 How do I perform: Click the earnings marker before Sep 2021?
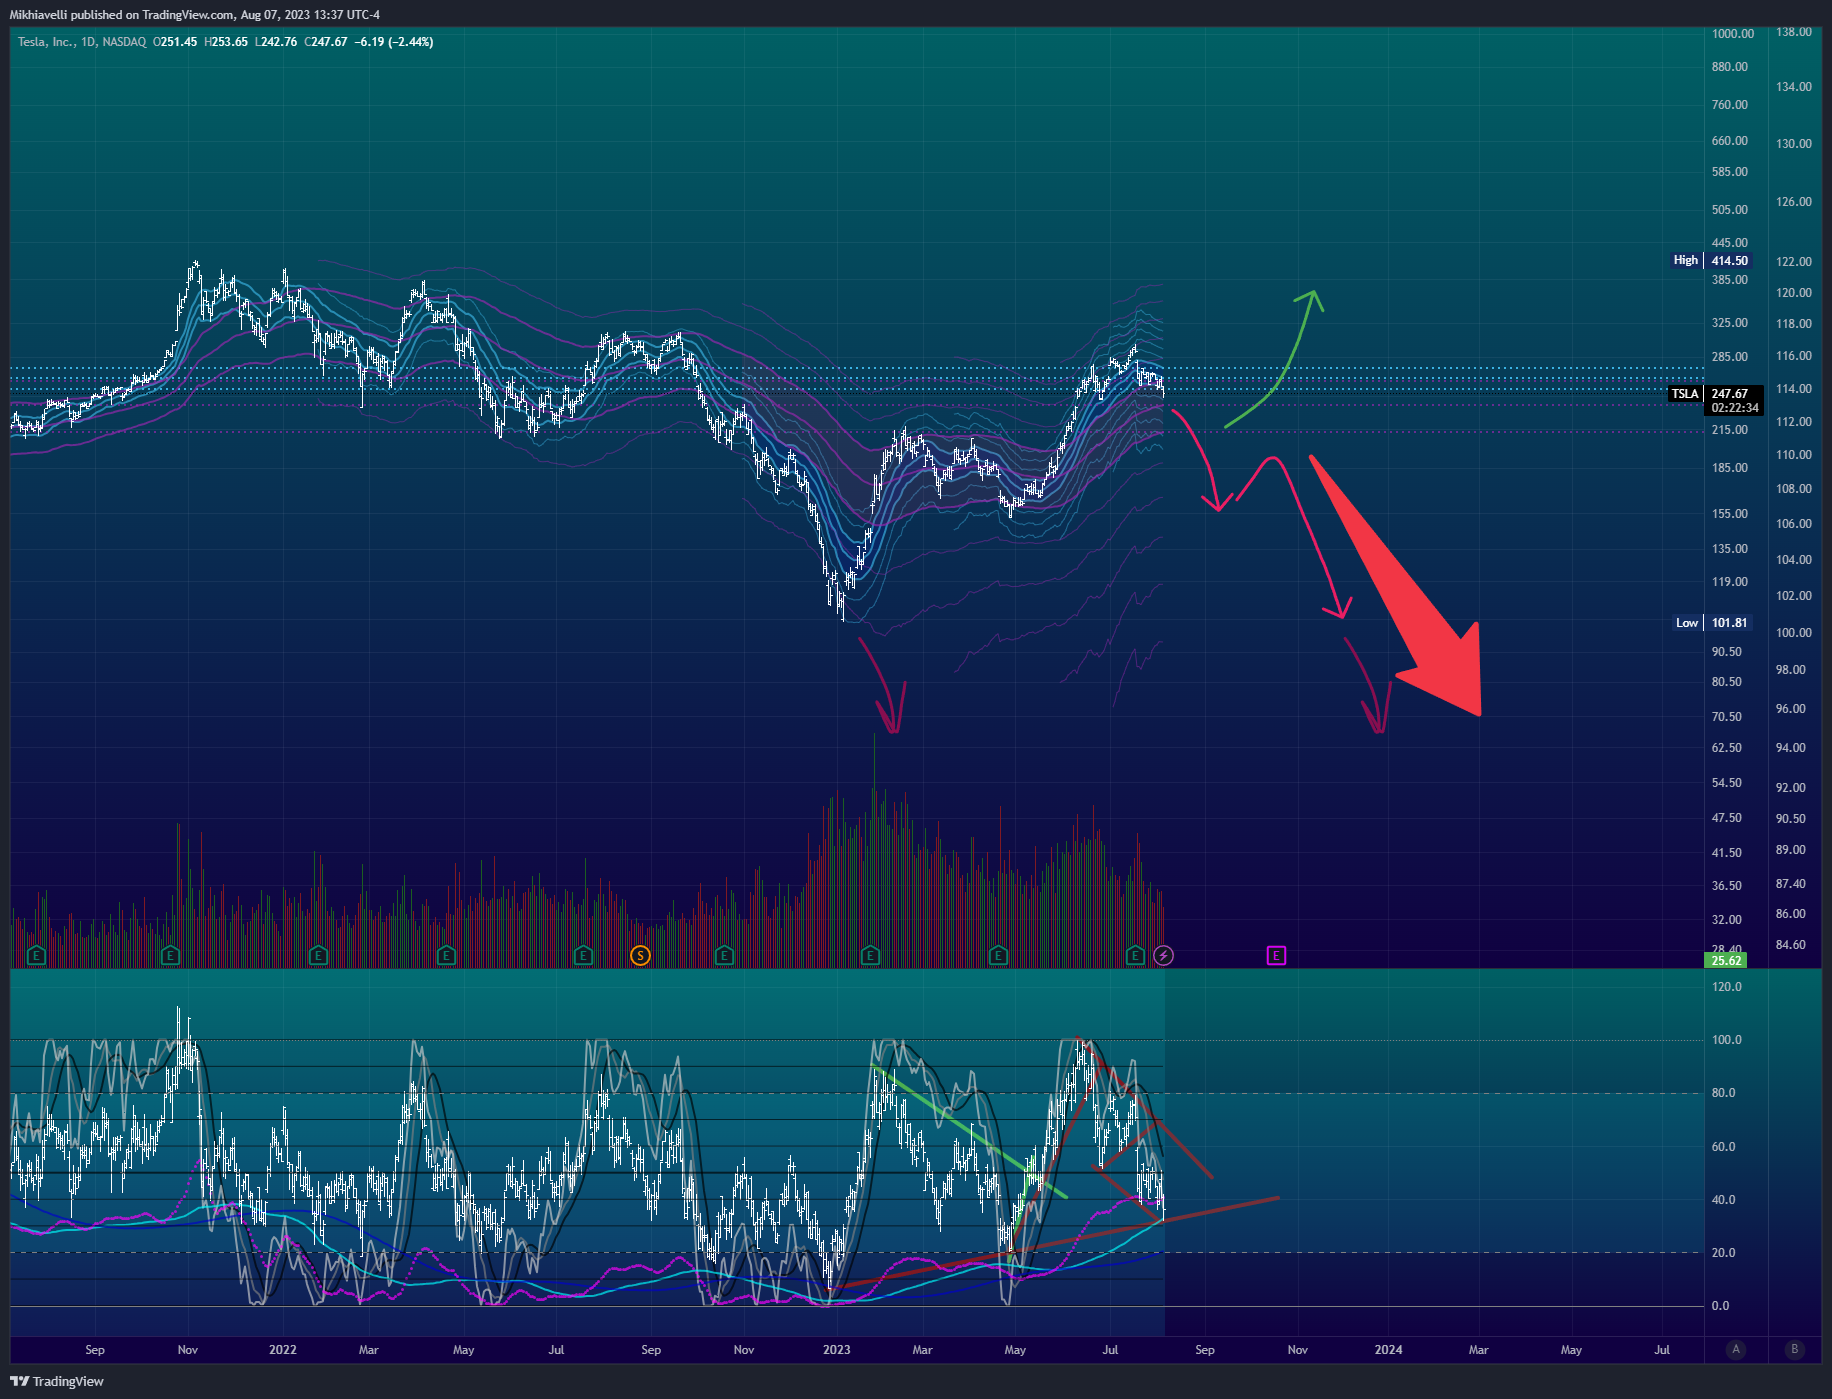[x=36, y=956]
